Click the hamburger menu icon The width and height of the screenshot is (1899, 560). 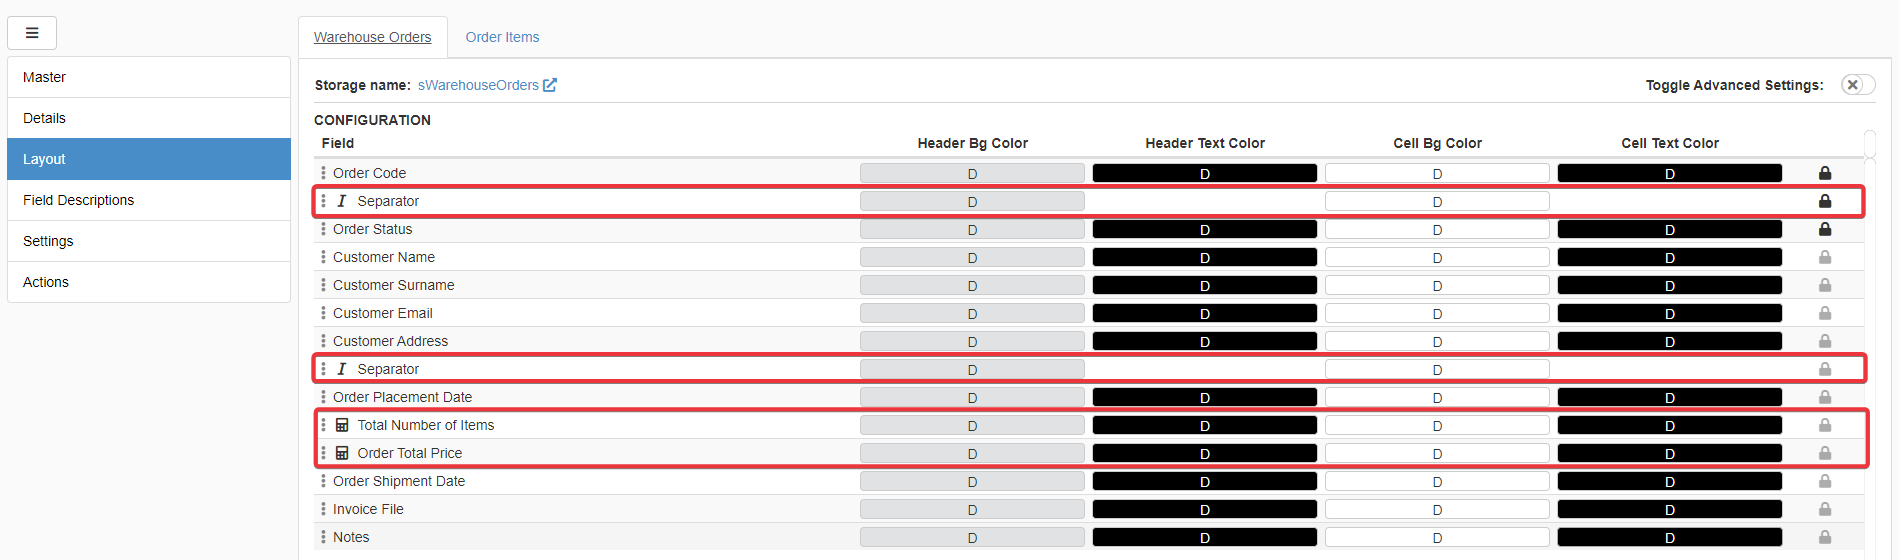coord(32,33)
